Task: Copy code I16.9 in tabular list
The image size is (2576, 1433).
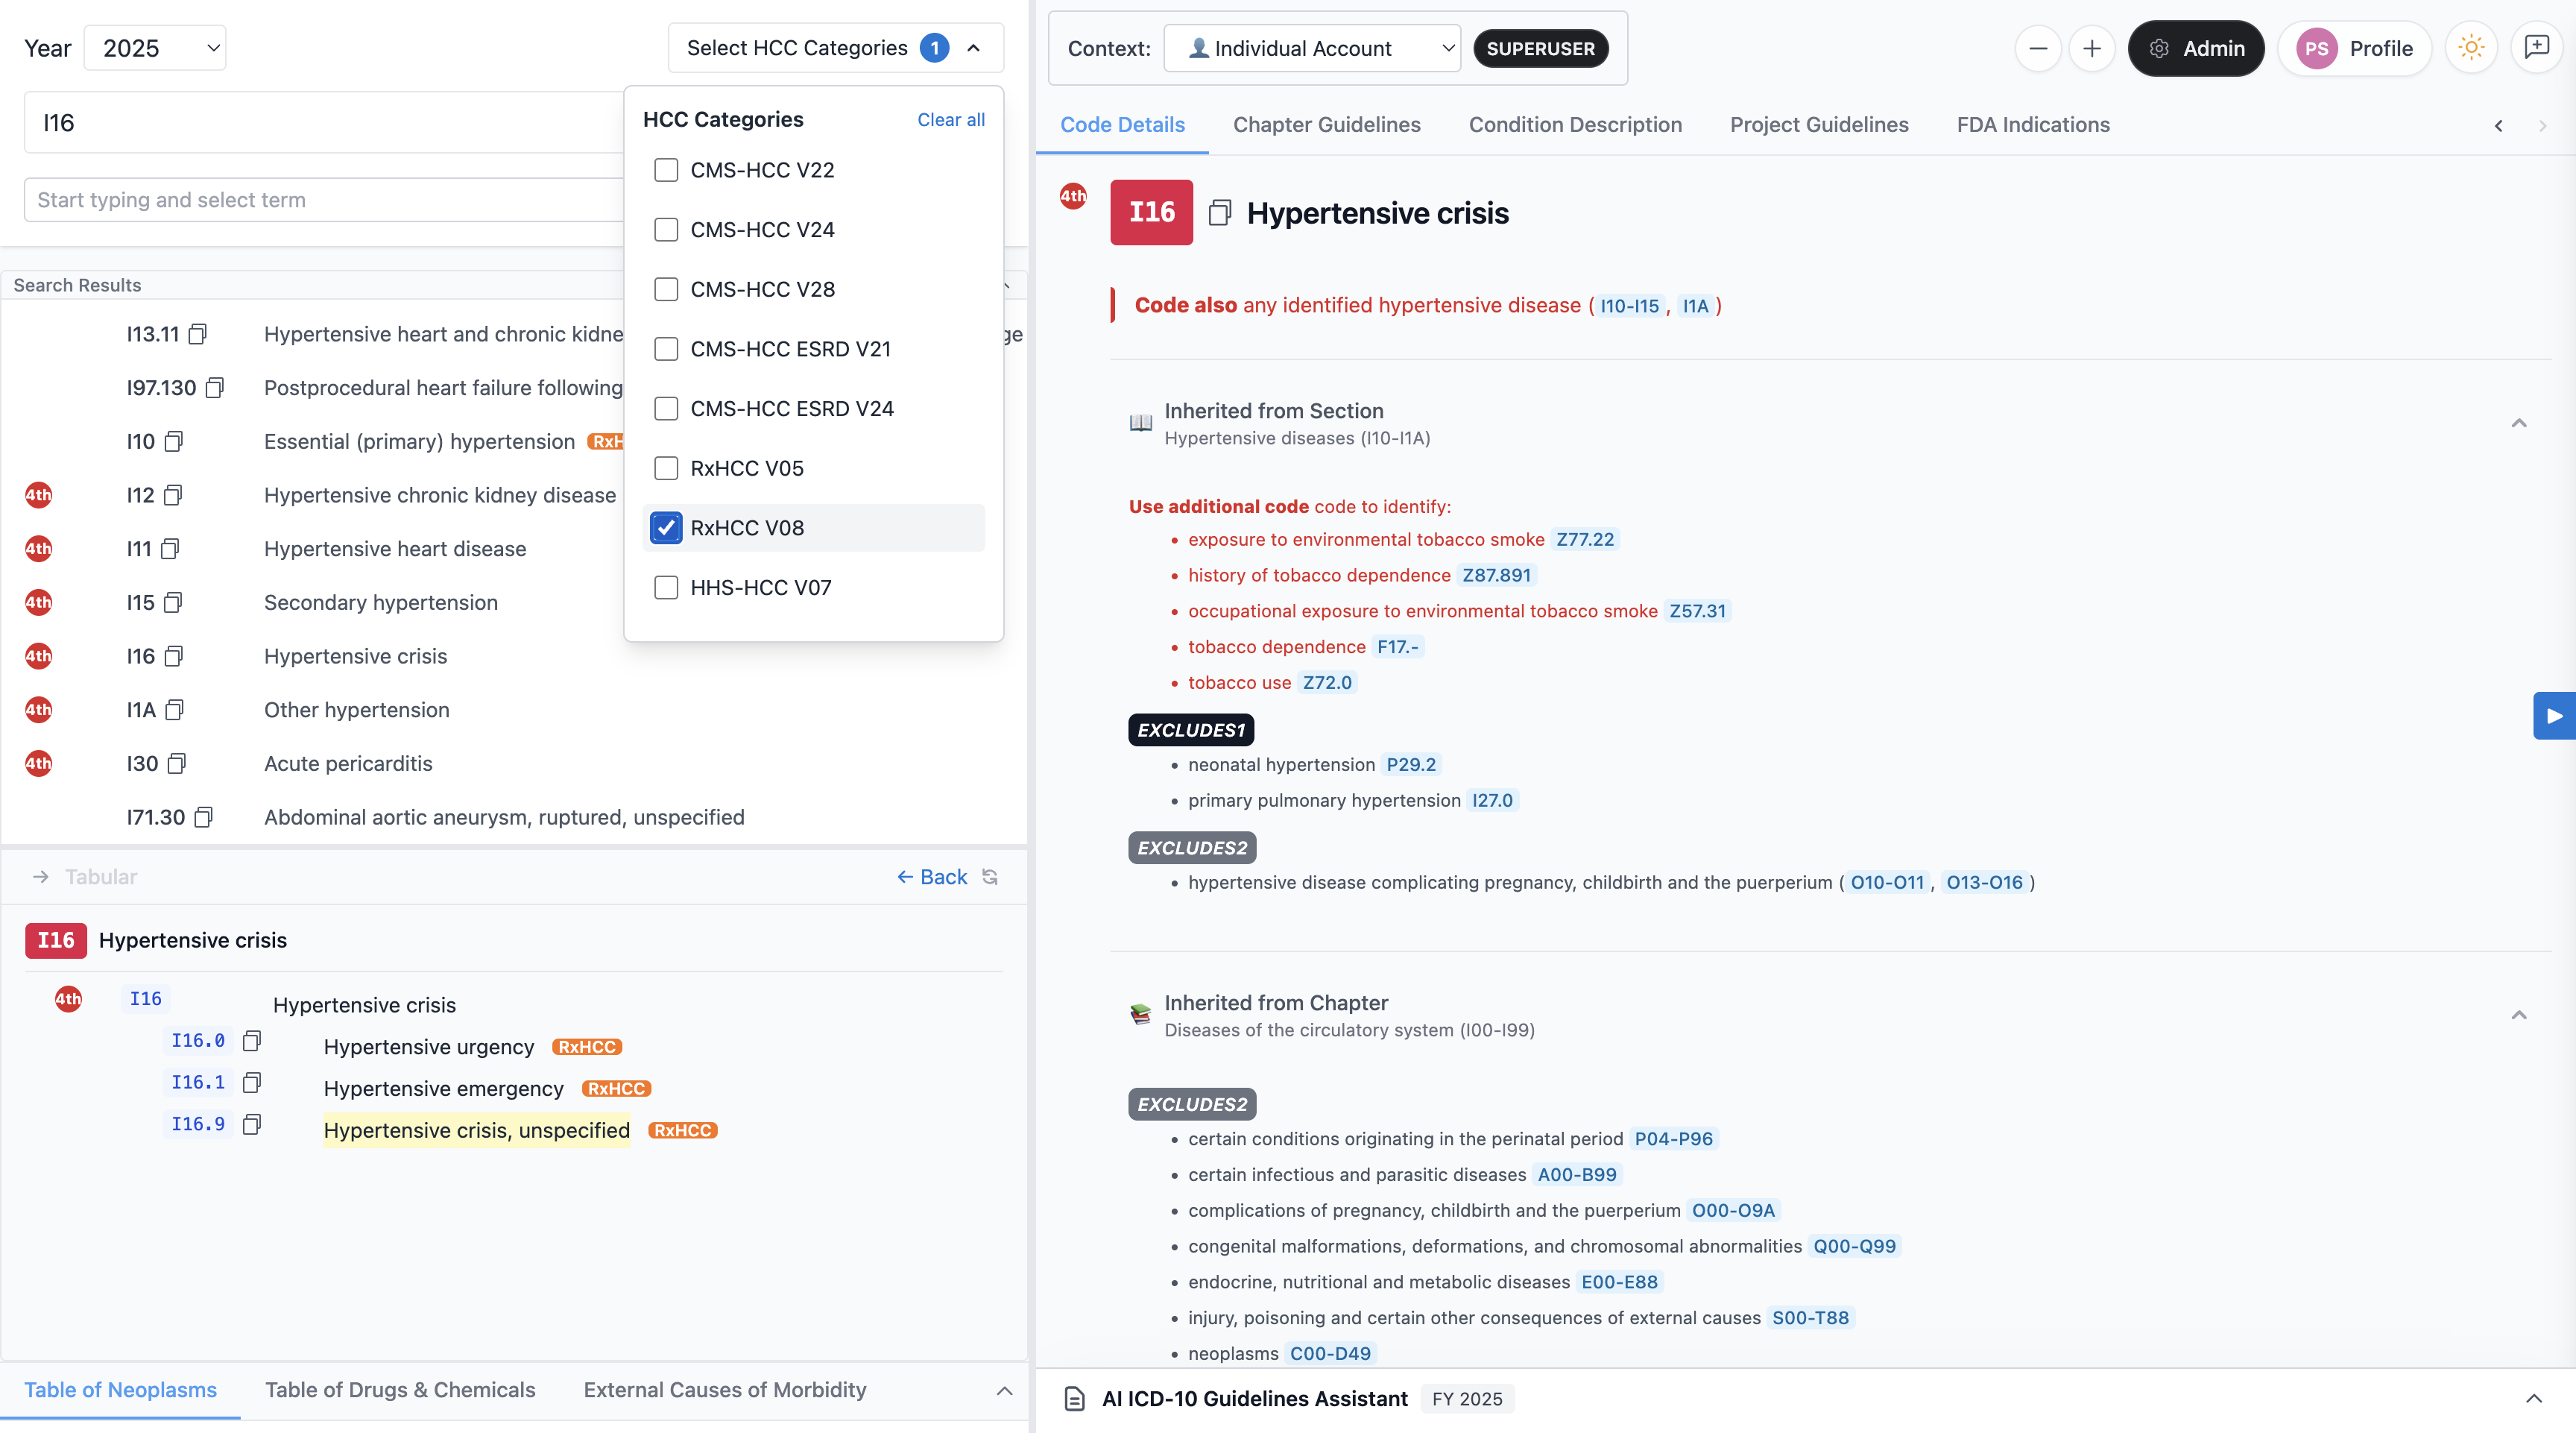Action: (x=252, y=1124)
